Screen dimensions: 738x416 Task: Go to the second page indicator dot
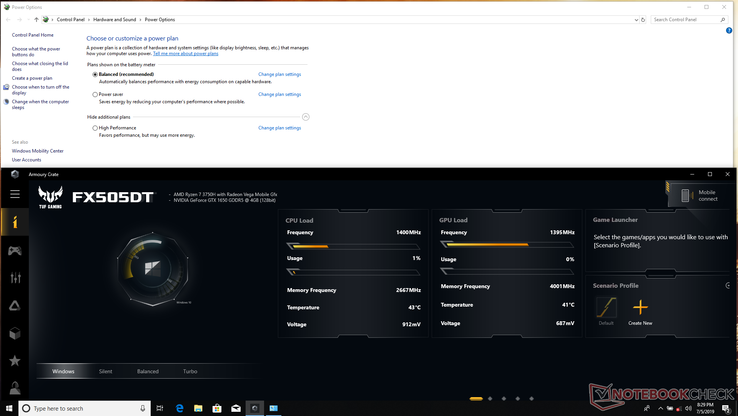(490, 399)
